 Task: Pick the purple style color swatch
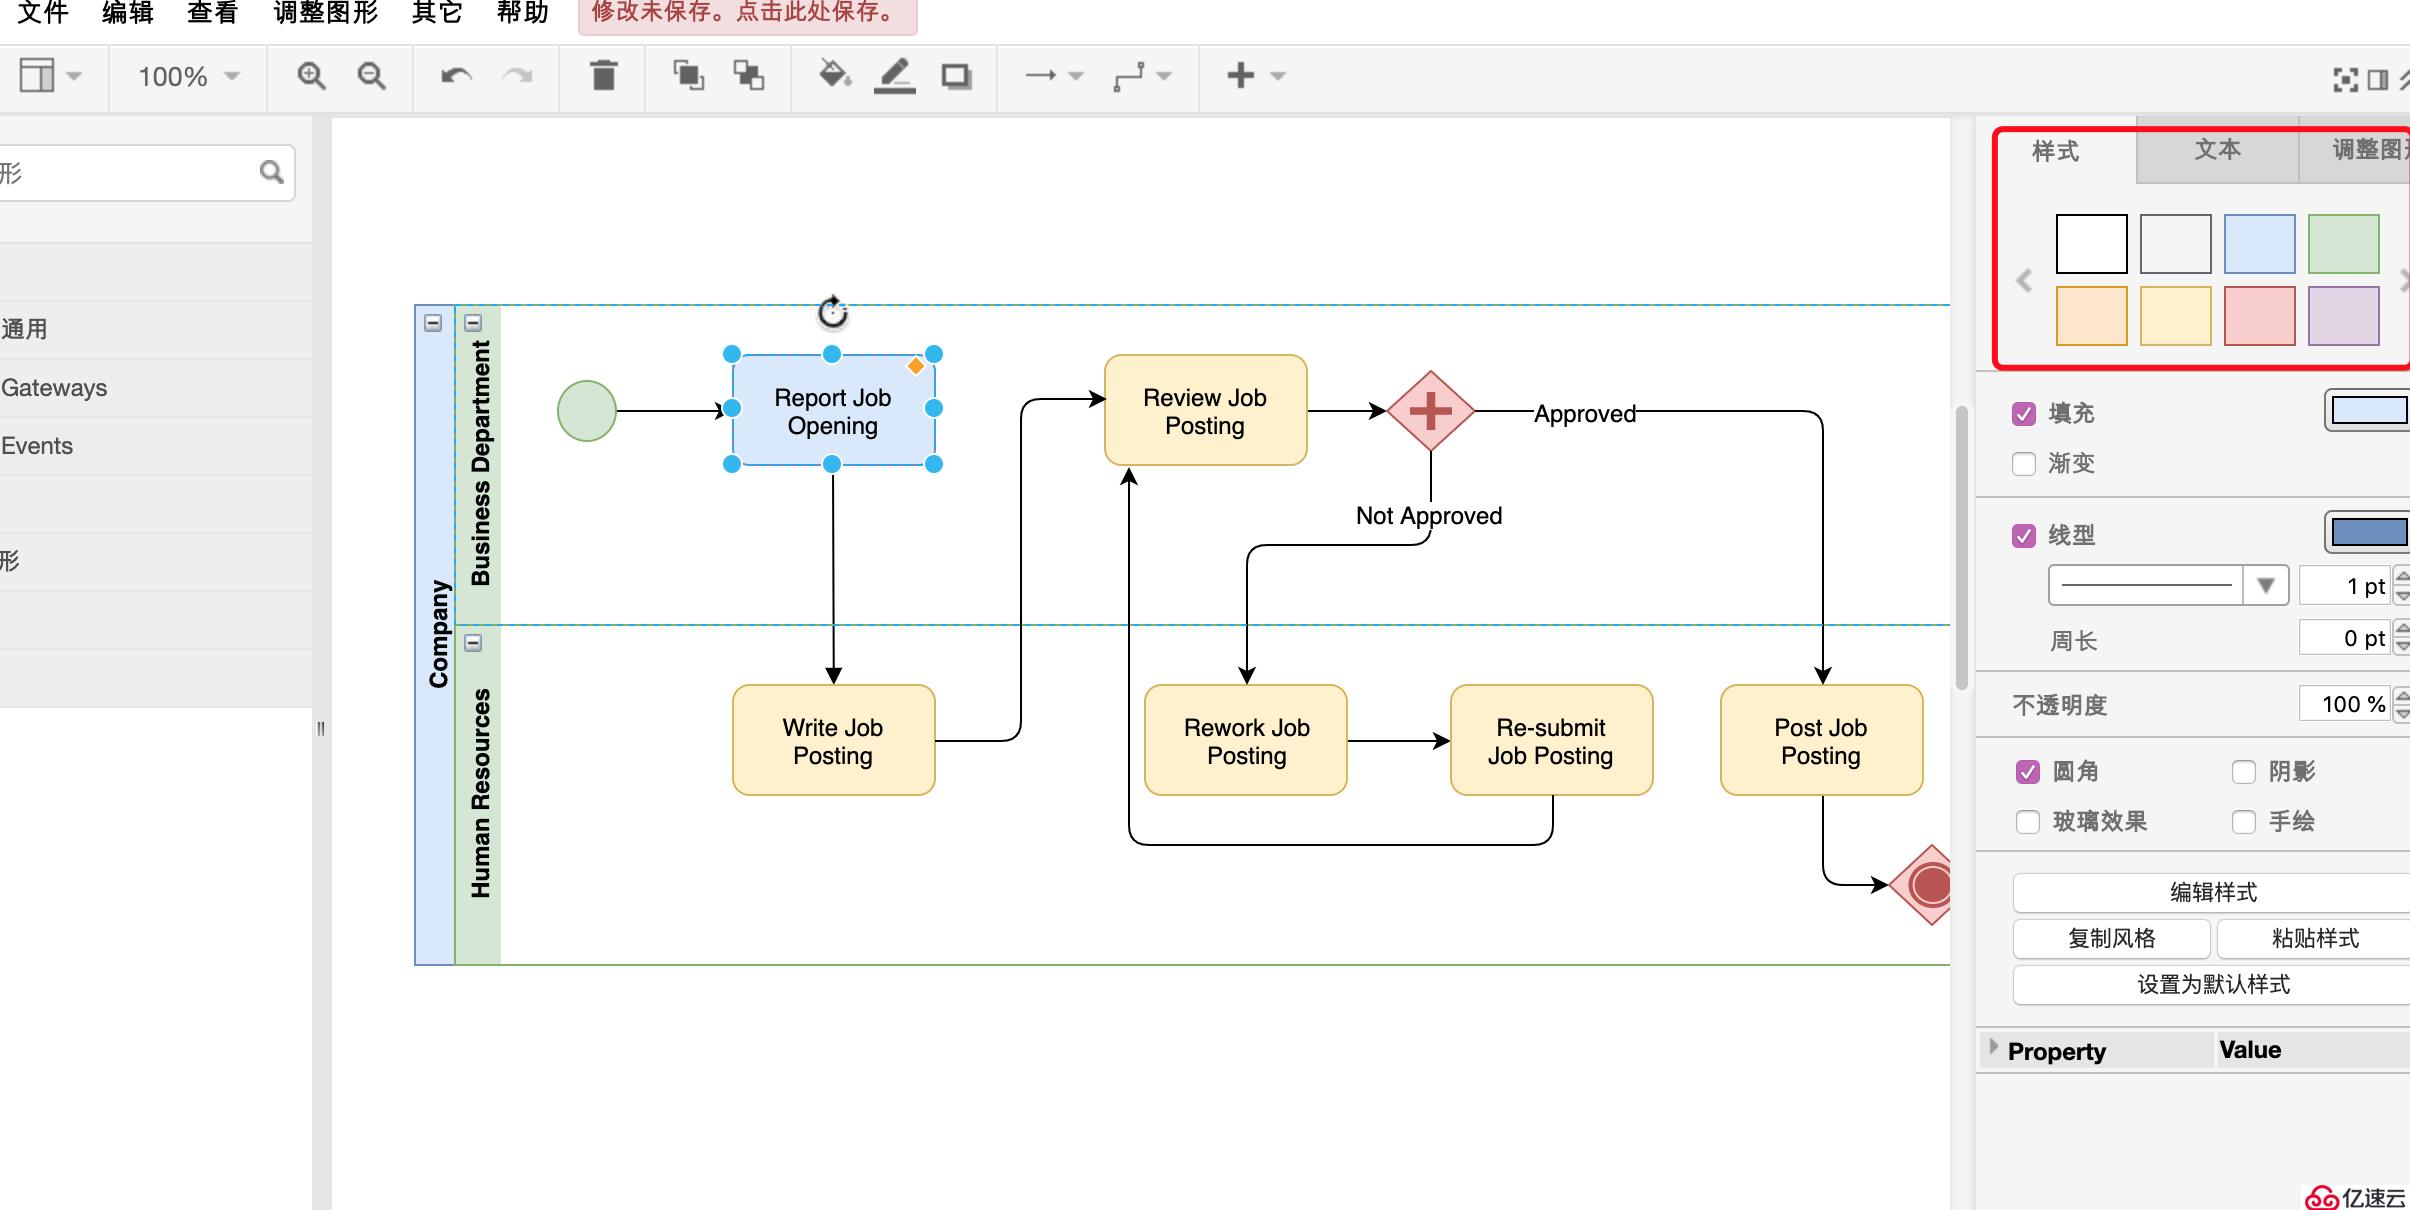(2343, 316)
